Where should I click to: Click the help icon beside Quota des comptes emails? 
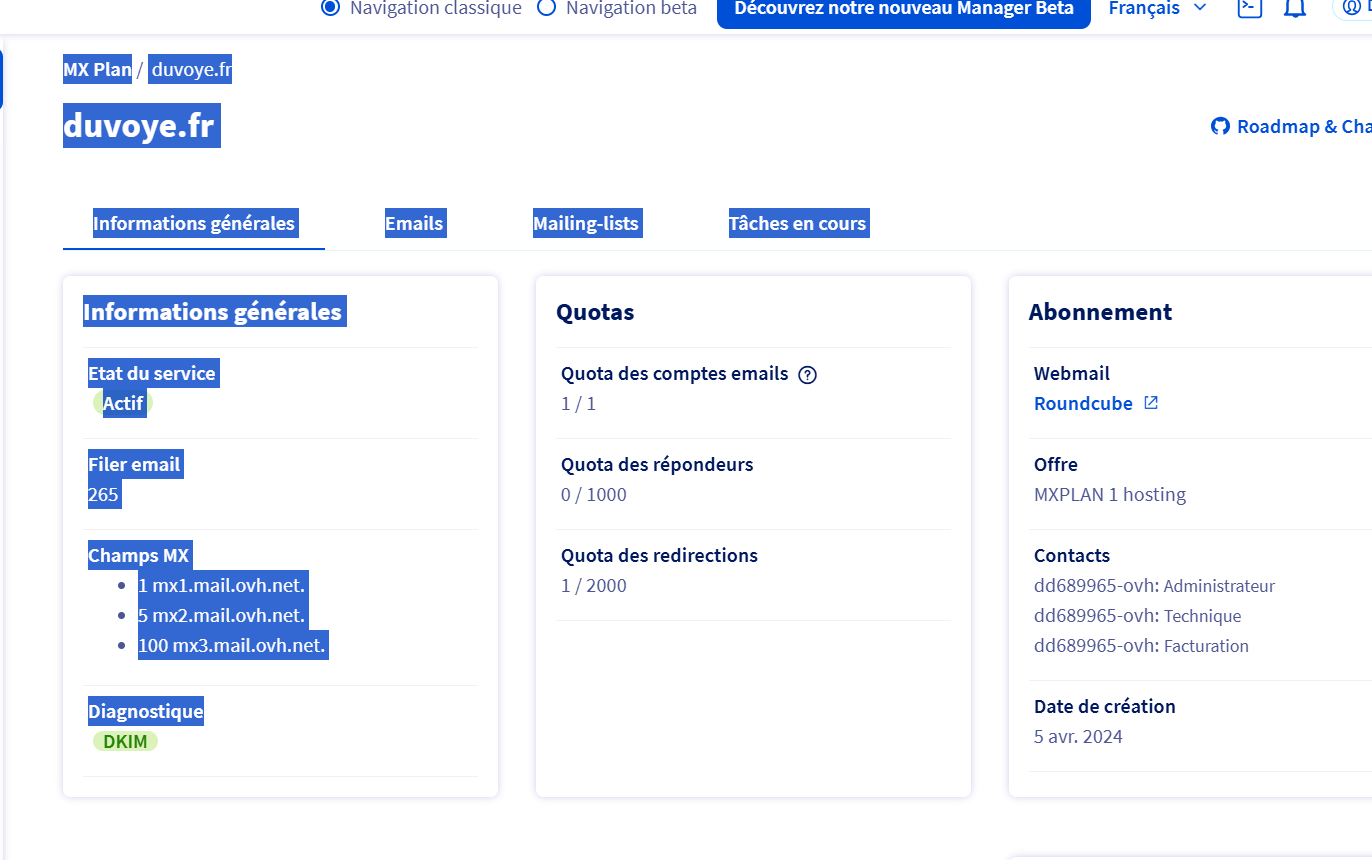(808, 375)
